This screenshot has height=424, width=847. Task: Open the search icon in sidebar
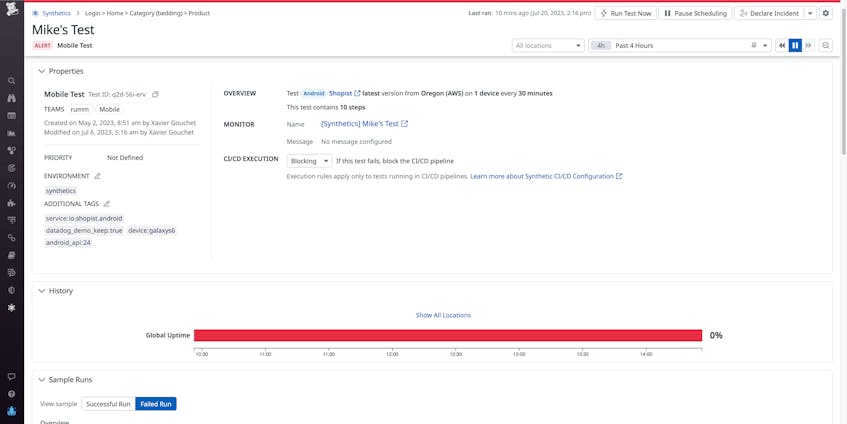(11, 80)
